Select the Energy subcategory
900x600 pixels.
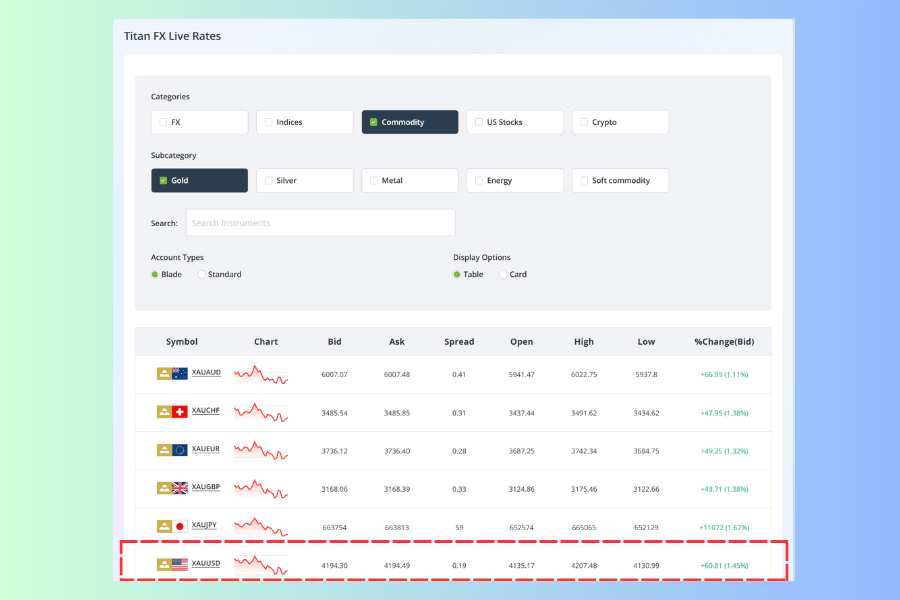coord(515,180)
